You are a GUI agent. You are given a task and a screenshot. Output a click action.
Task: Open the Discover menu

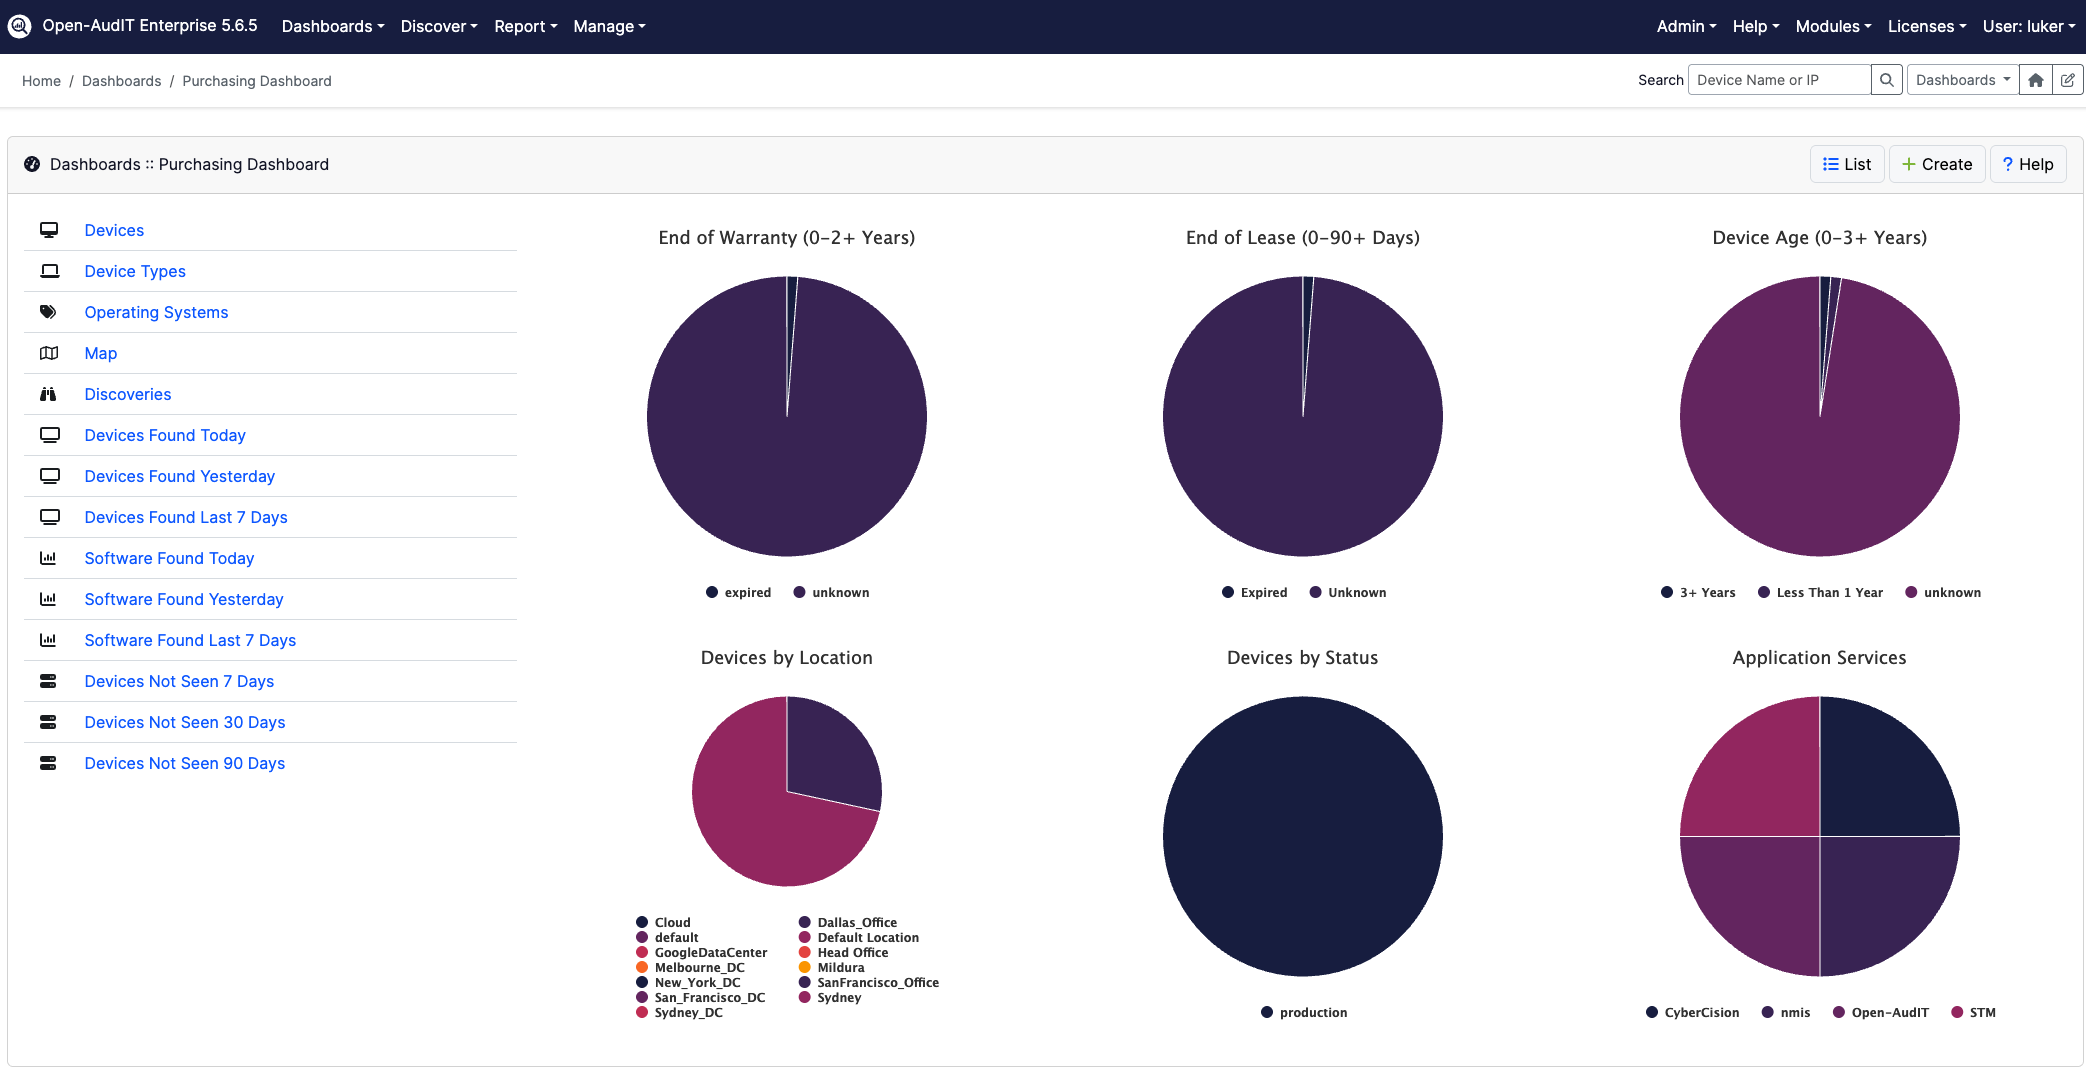pos(438,26)
